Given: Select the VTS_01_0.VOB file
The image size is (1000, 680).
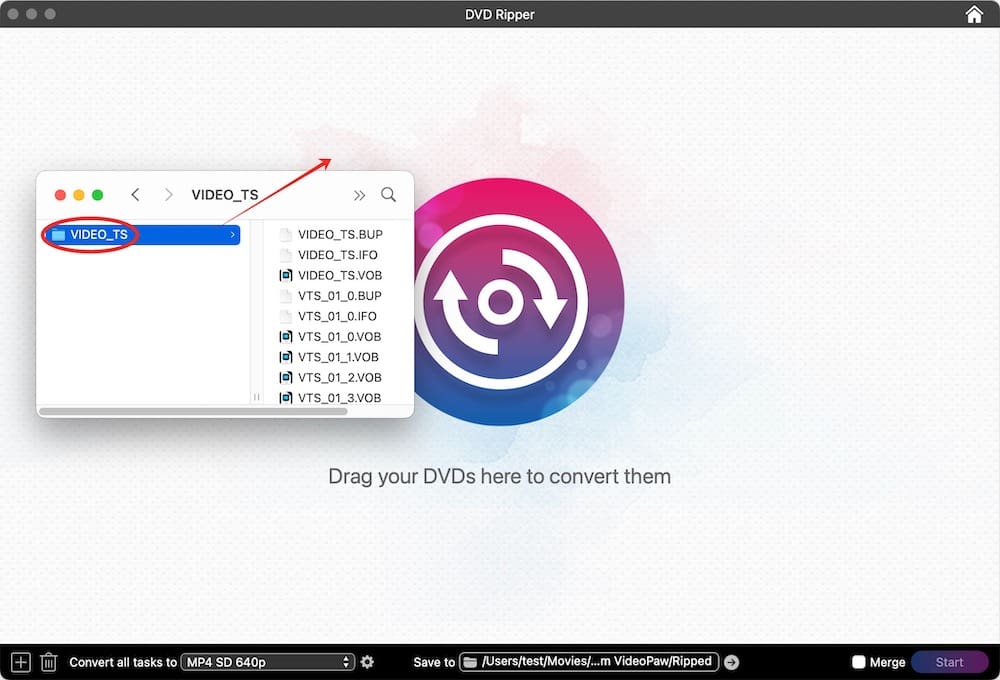Looking at the screenshot, I should point(332,337).
